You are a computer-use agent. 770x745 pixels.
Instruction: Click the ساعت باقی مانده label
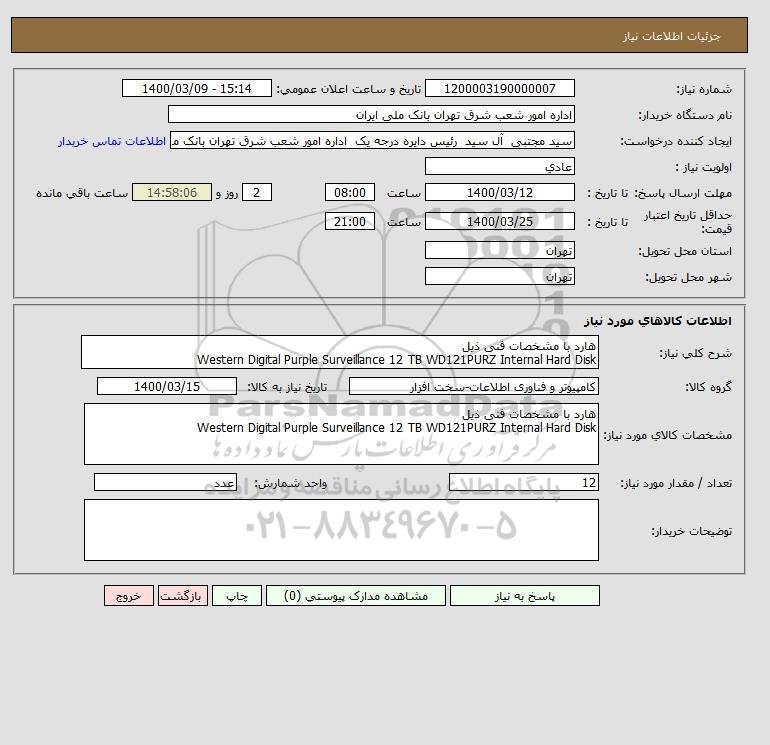82,193
